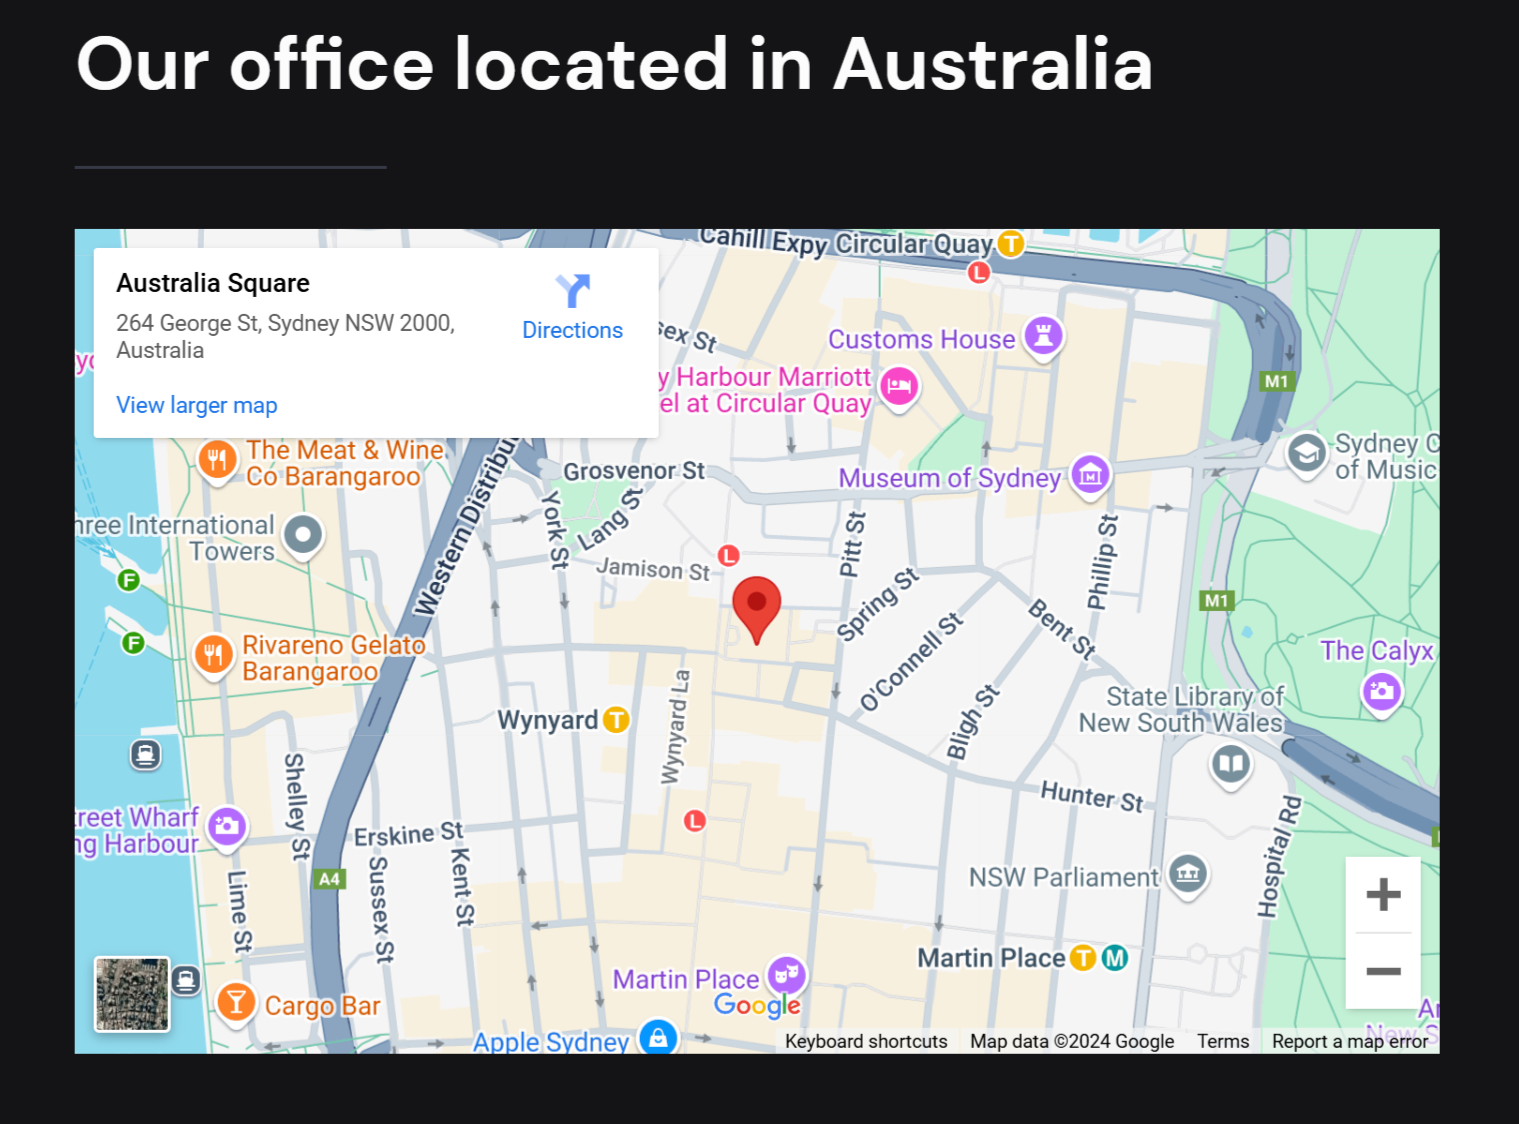Click the Apple Sydney shopping icon
The height and width of the screenshot is (1124, 1519).
click(658, 1038)
